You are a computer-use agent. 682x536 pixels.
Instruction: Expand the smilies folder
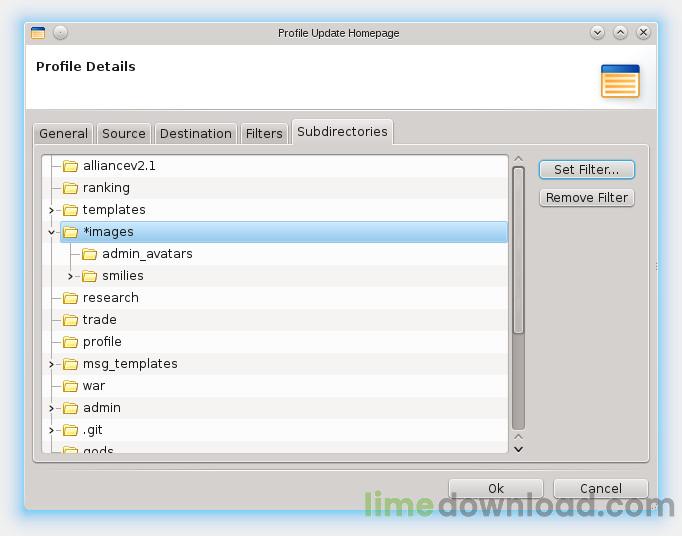pos(70,276)
